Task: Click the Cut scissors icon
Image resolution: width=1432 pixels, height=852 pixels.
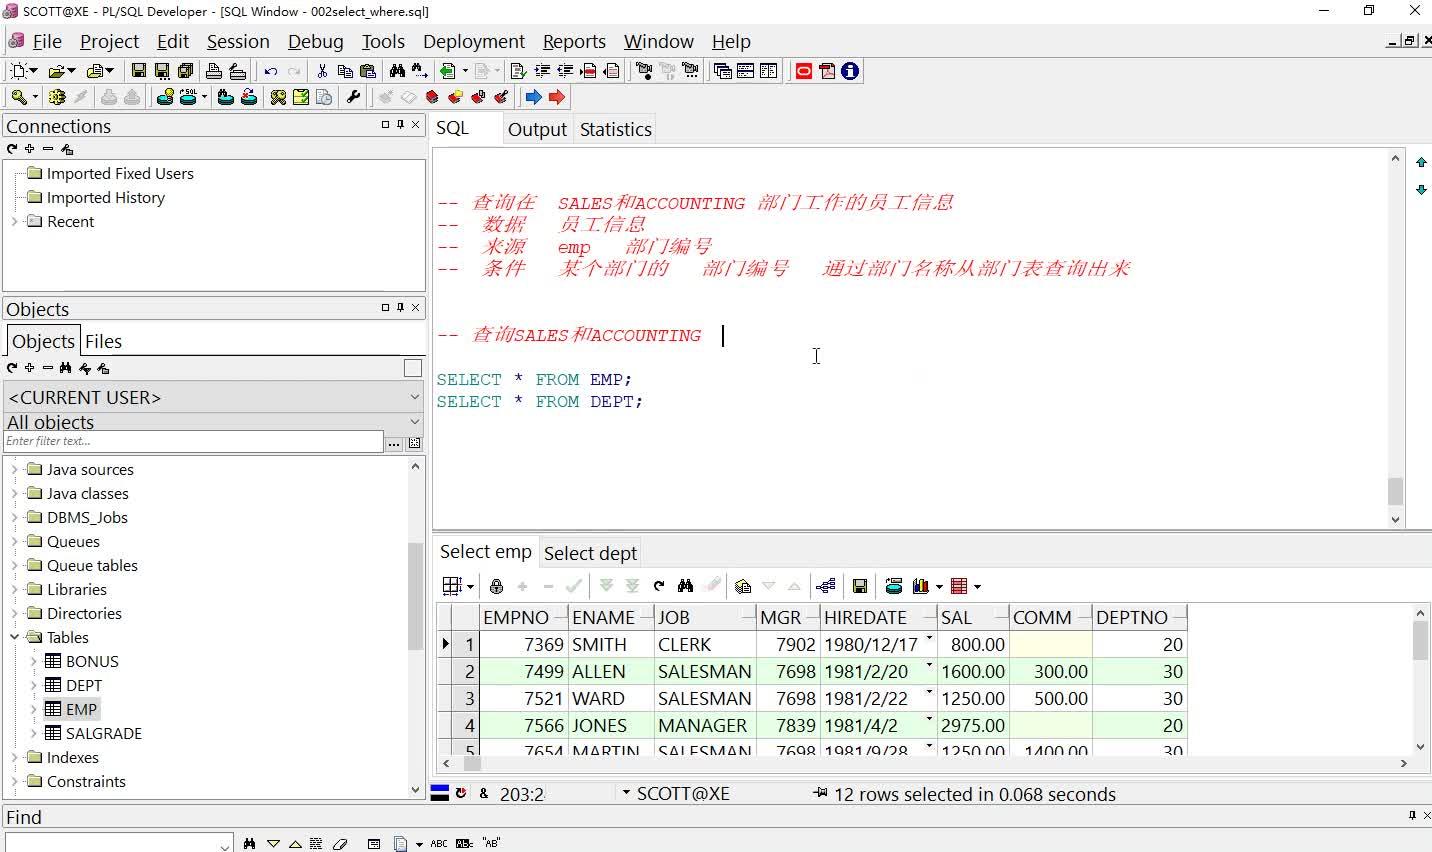Action: click(322, 71)
